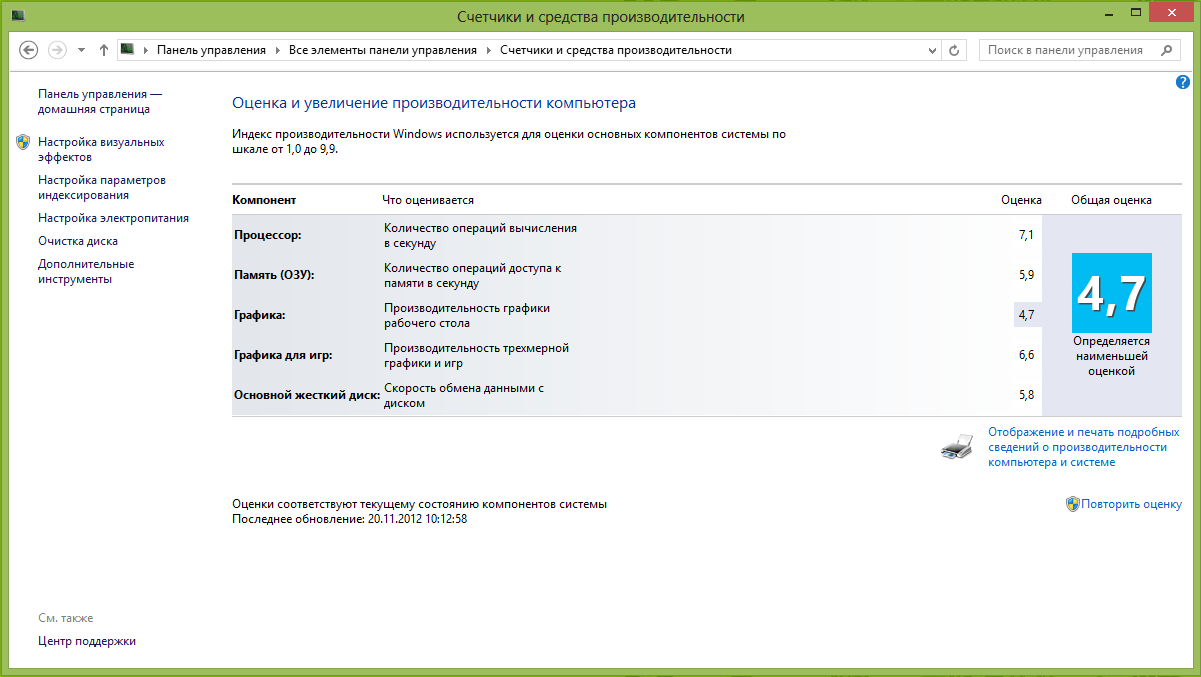This screenshot has width=1201, height=677.
Task: Select the Основной жесткий диск label
Action: 307,395
